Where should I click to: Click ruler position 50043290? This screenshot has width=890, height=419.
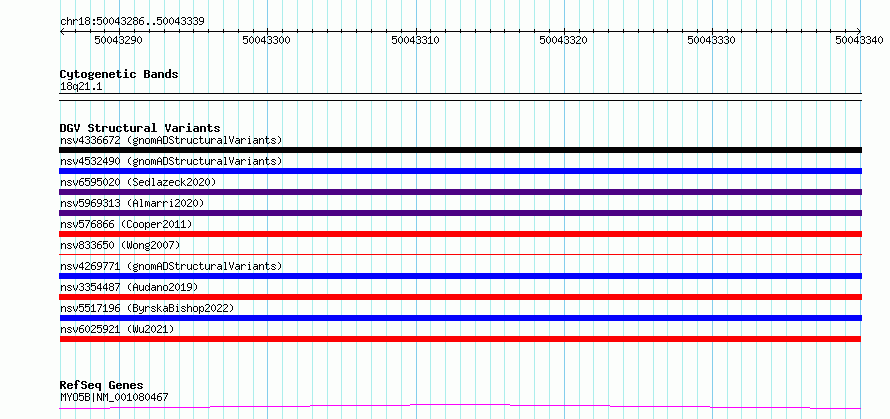119,40
